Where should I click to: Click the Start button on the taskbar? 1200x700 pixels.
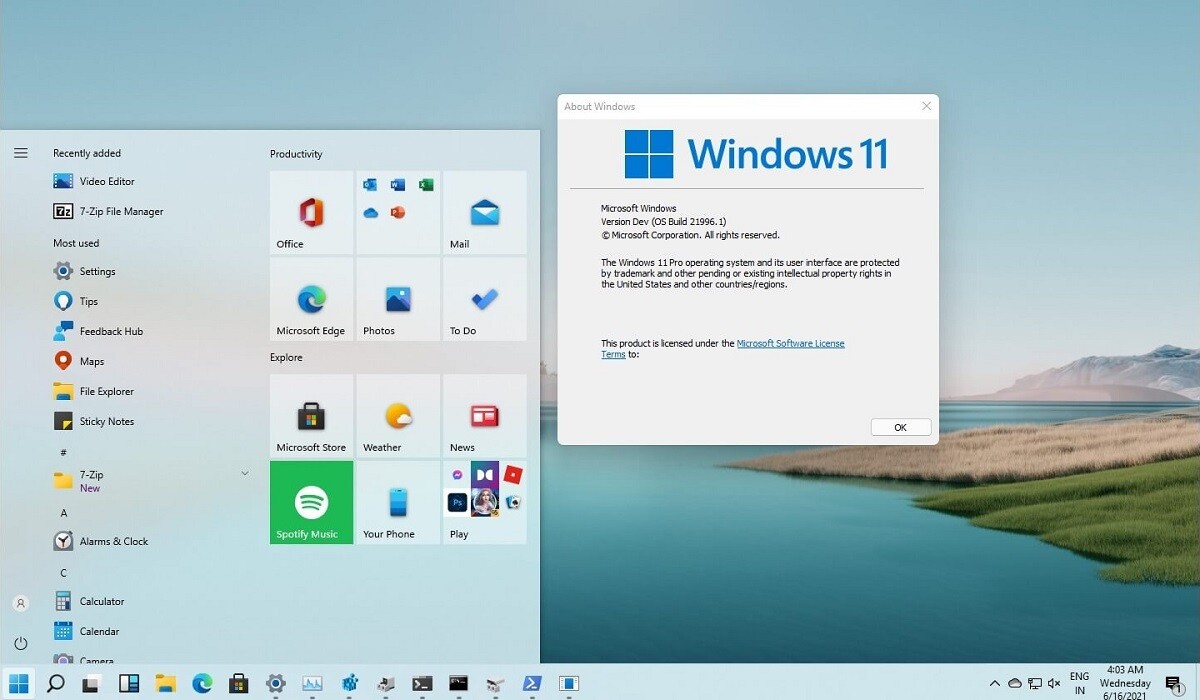[19, 684]
